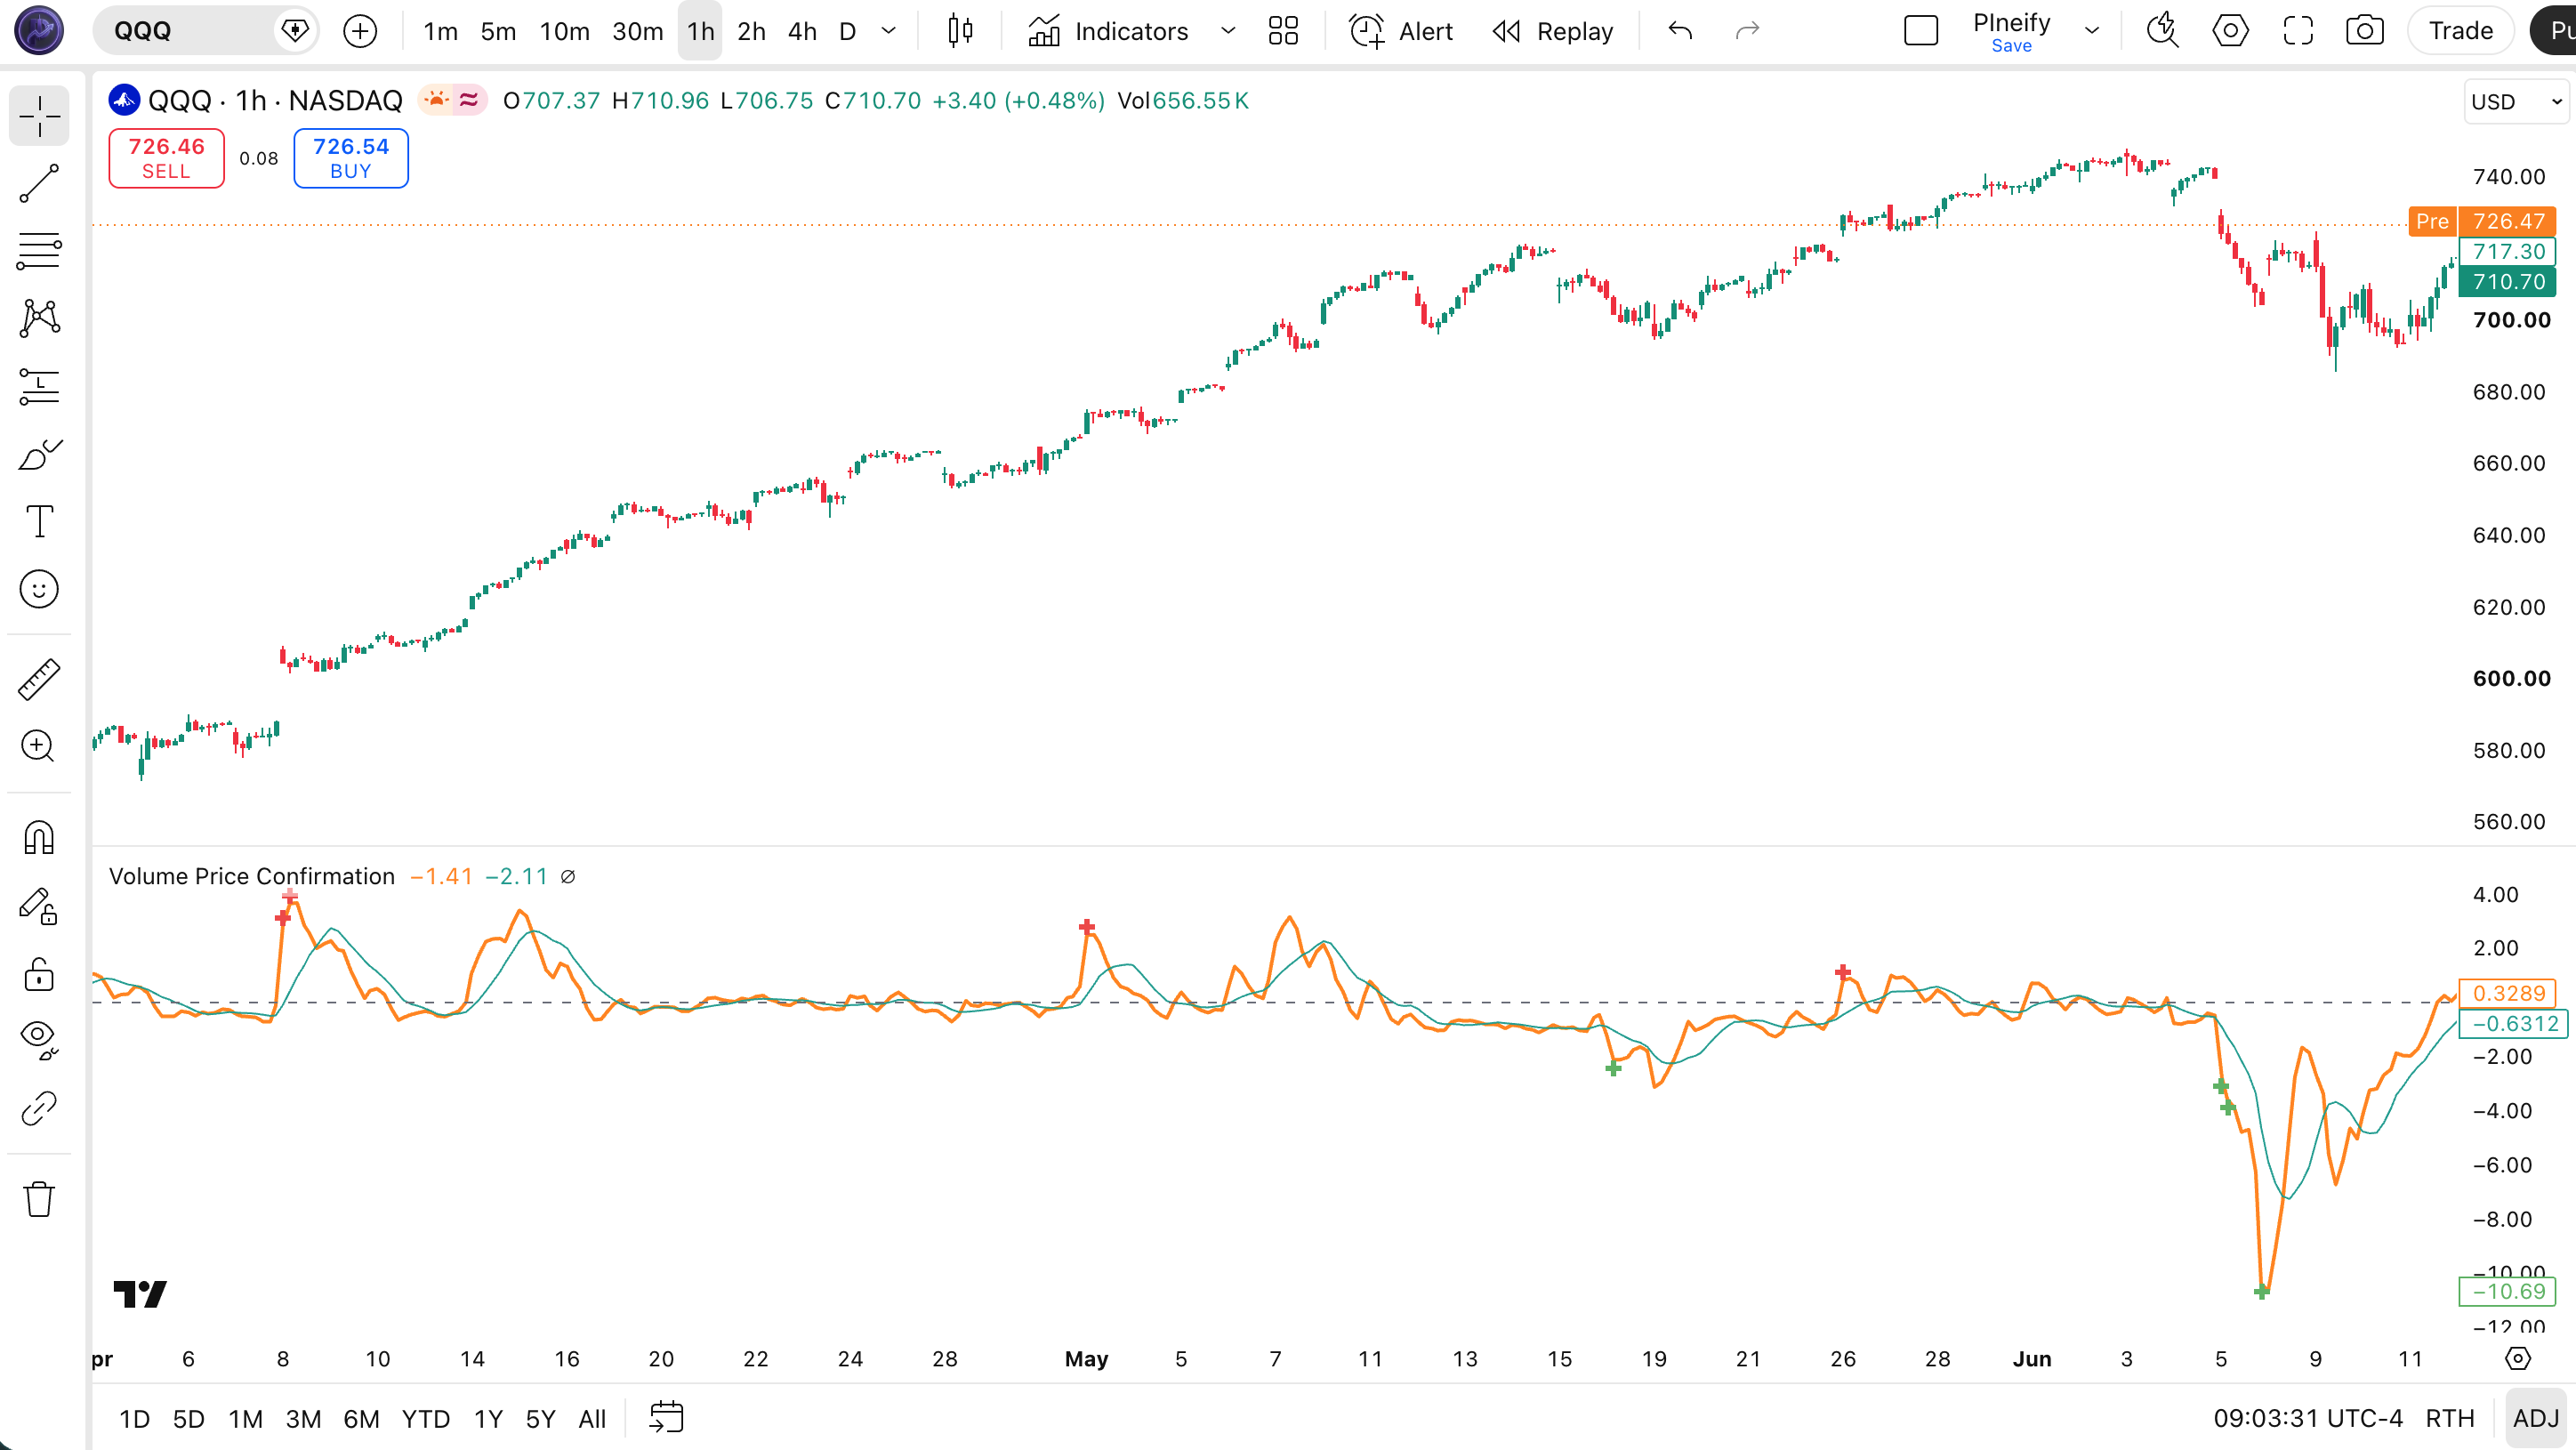Expand the timeframe interval dropdown
This screenshot has height=1450, width=2576.
pyautogui.click(x=888, y=31)
